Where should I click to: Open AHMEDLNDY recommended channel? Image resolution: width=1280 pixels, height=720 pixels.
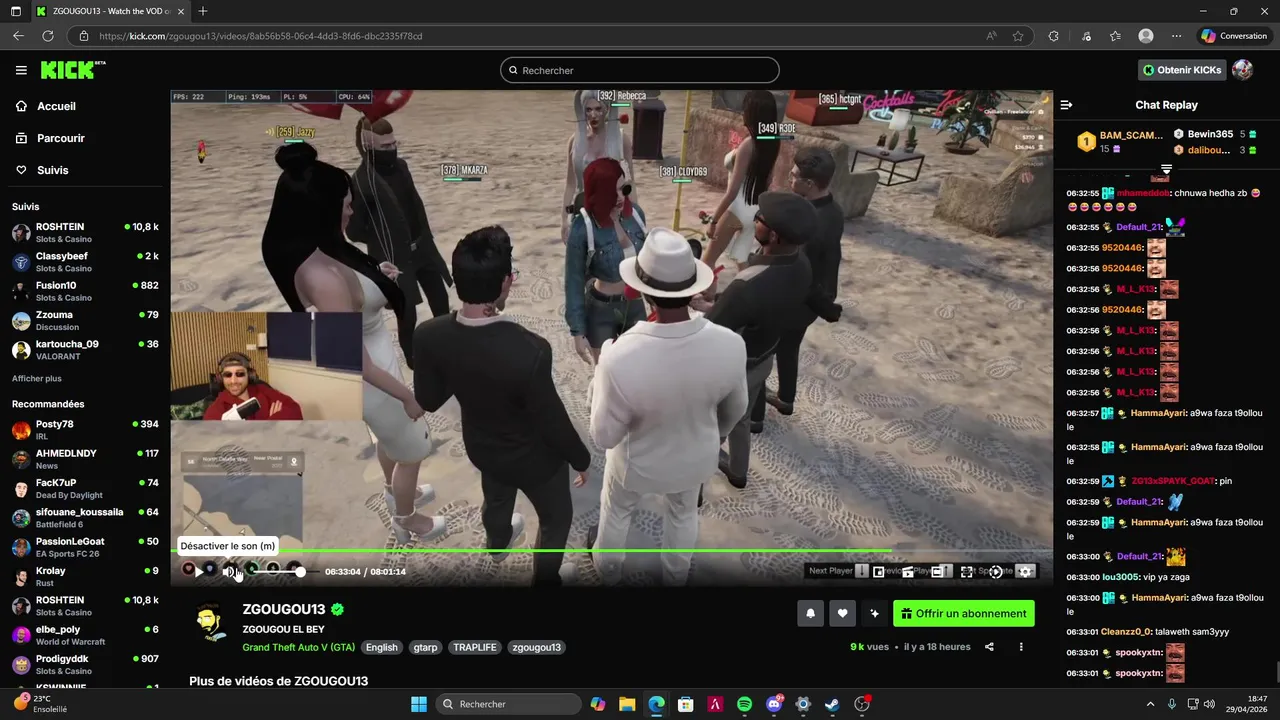pyautogui.click(x=85, y=459)
